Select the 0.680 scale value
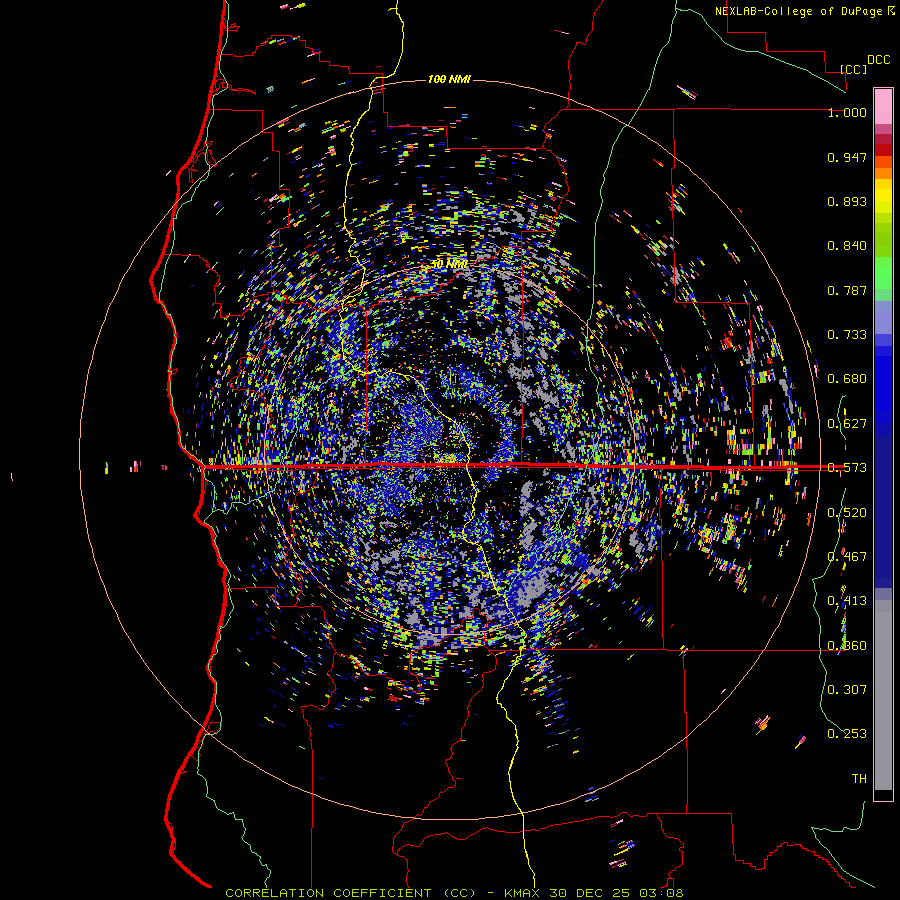This screenshot has height=900, width=900. 847,379
